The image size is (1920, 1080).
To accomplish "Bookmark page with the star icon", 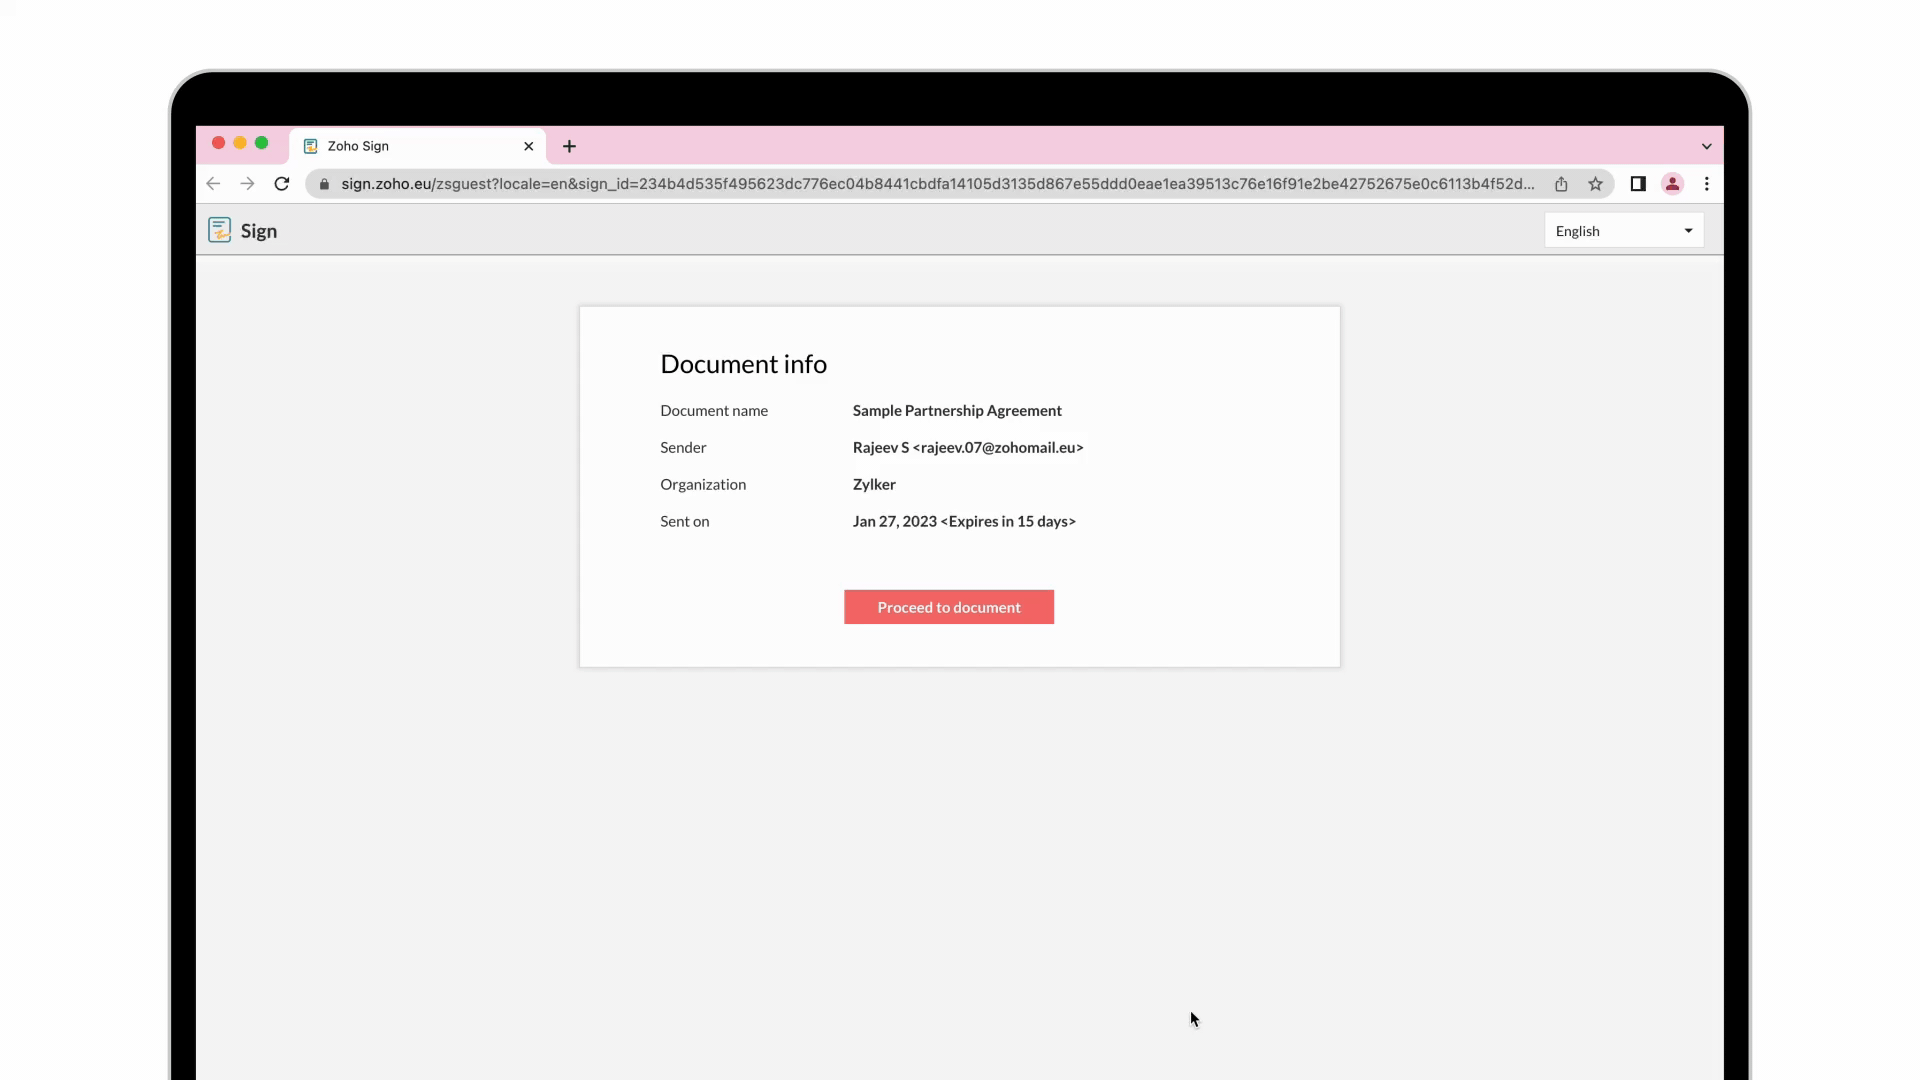I will [1595, 184].
